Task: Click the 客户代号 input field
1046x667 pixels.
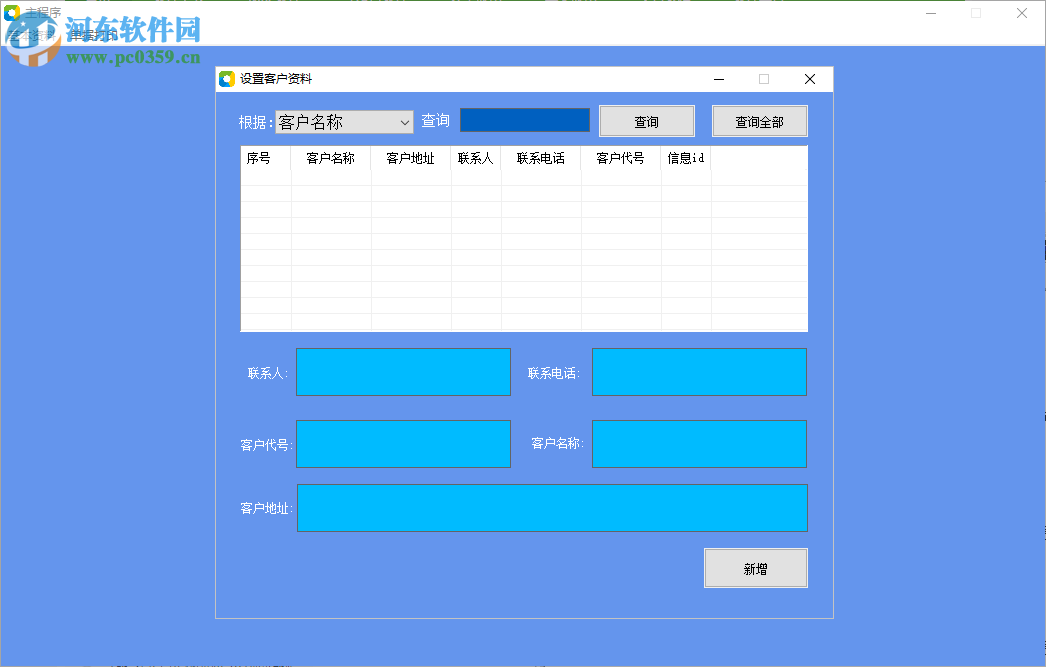Action: (x=403, y=444)
